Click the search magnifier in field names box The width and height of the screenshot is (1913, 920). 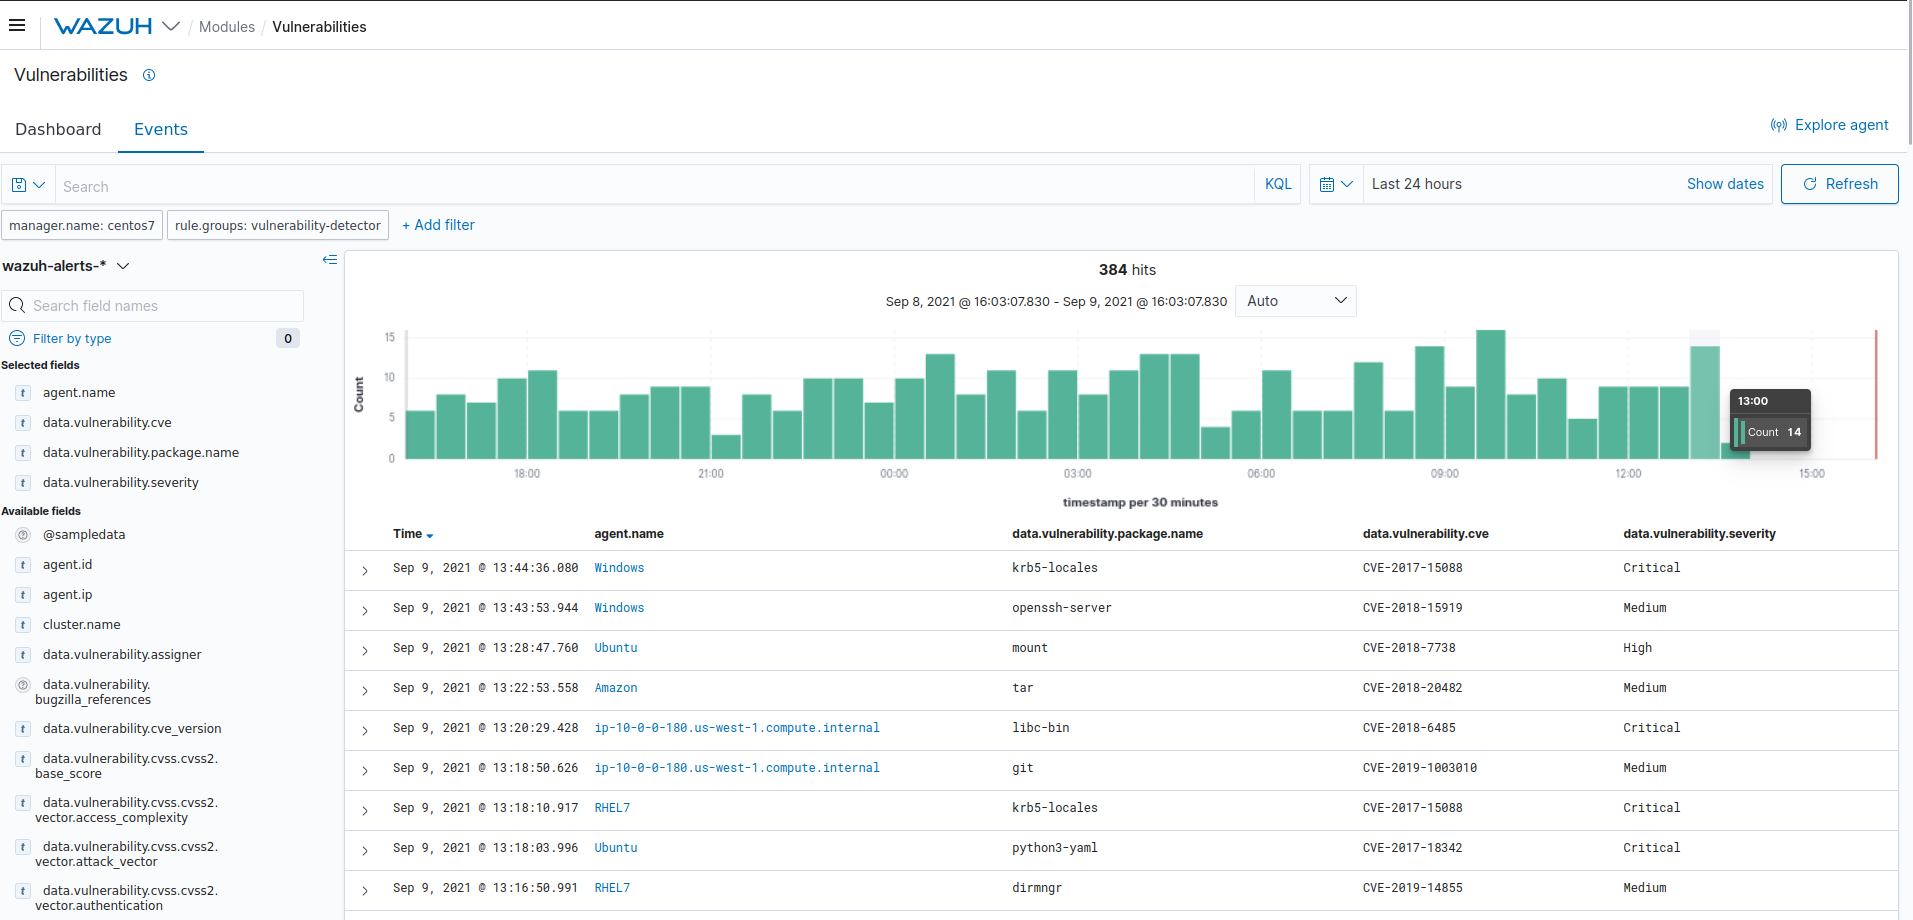click(18, 305)
